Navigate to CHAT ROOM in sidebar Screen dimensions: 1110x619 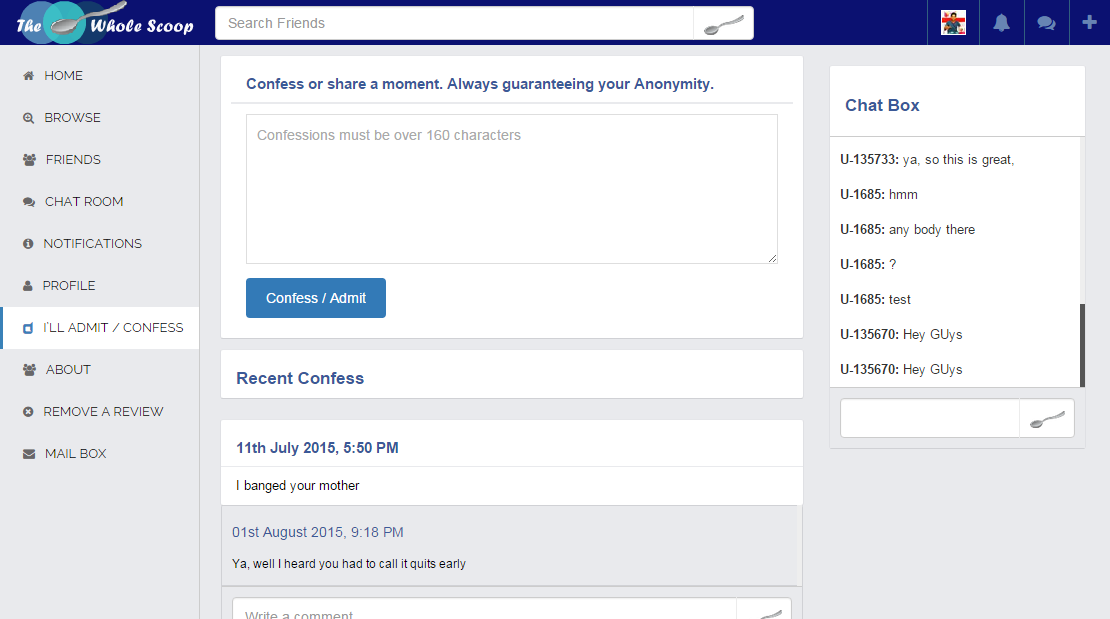[x=84, y=202]
